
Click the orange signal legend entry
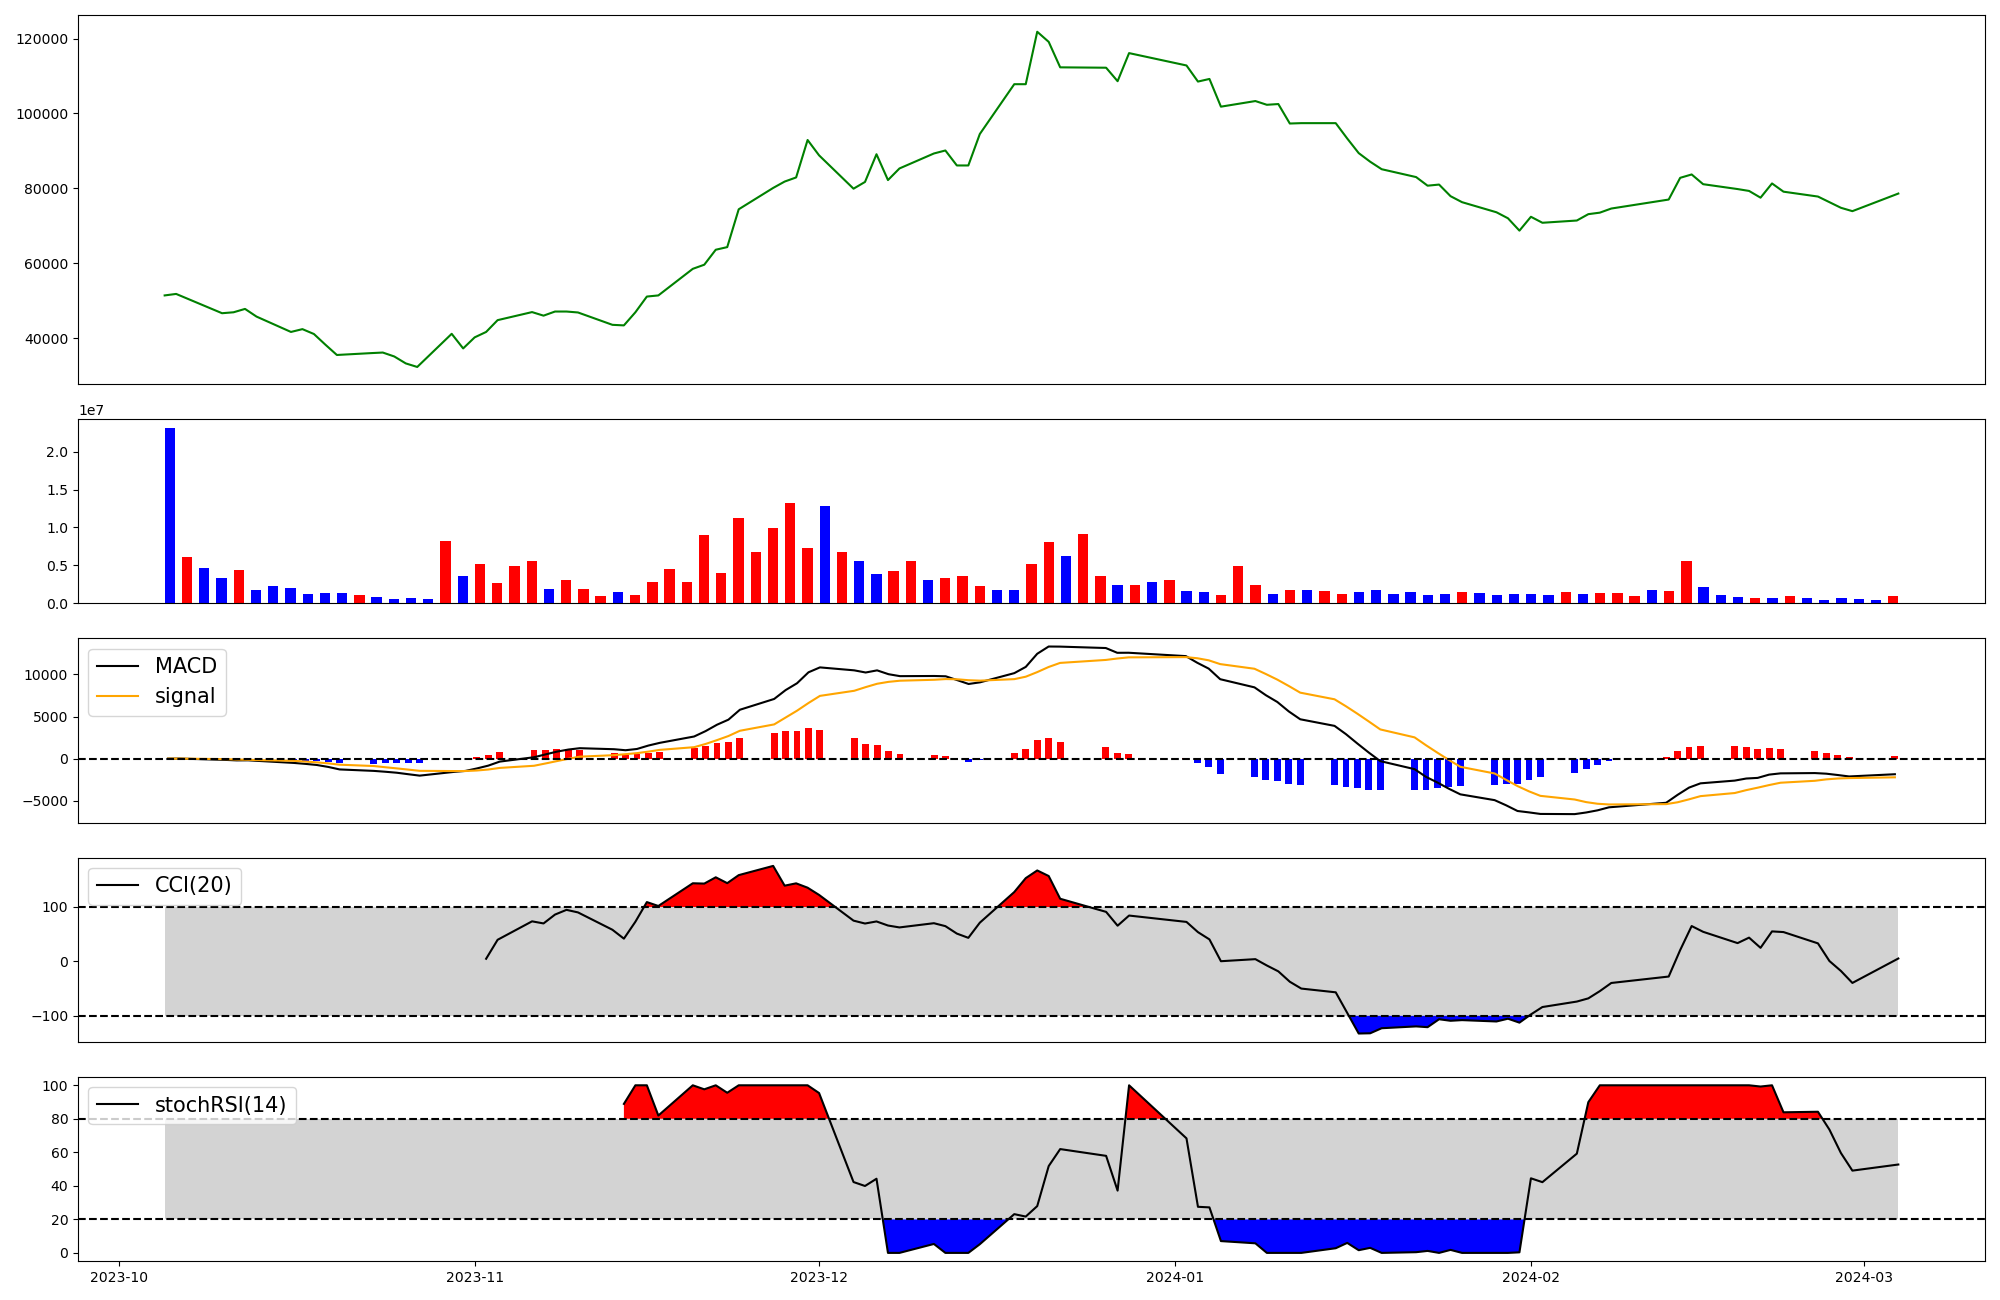pos(184,696)
